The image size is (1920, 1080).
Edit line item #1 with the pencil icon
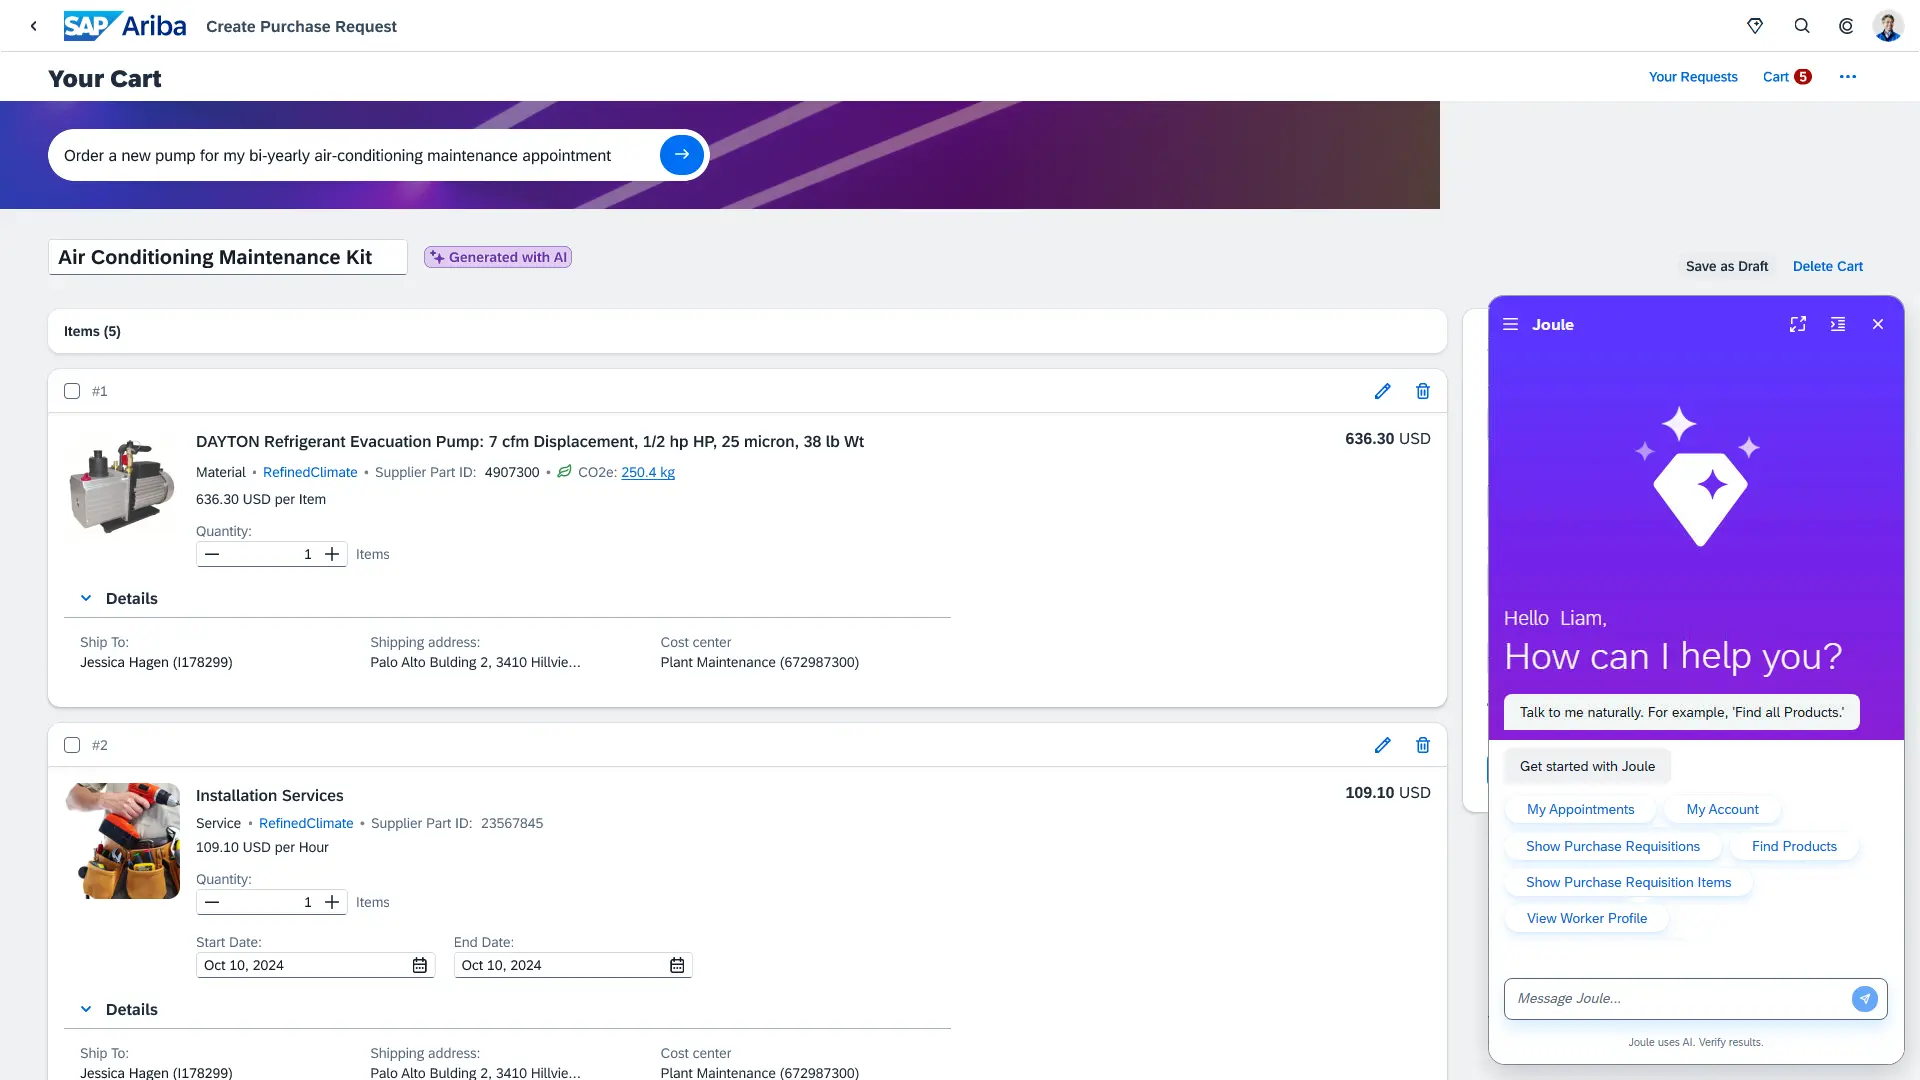[x=1383, y=391]
